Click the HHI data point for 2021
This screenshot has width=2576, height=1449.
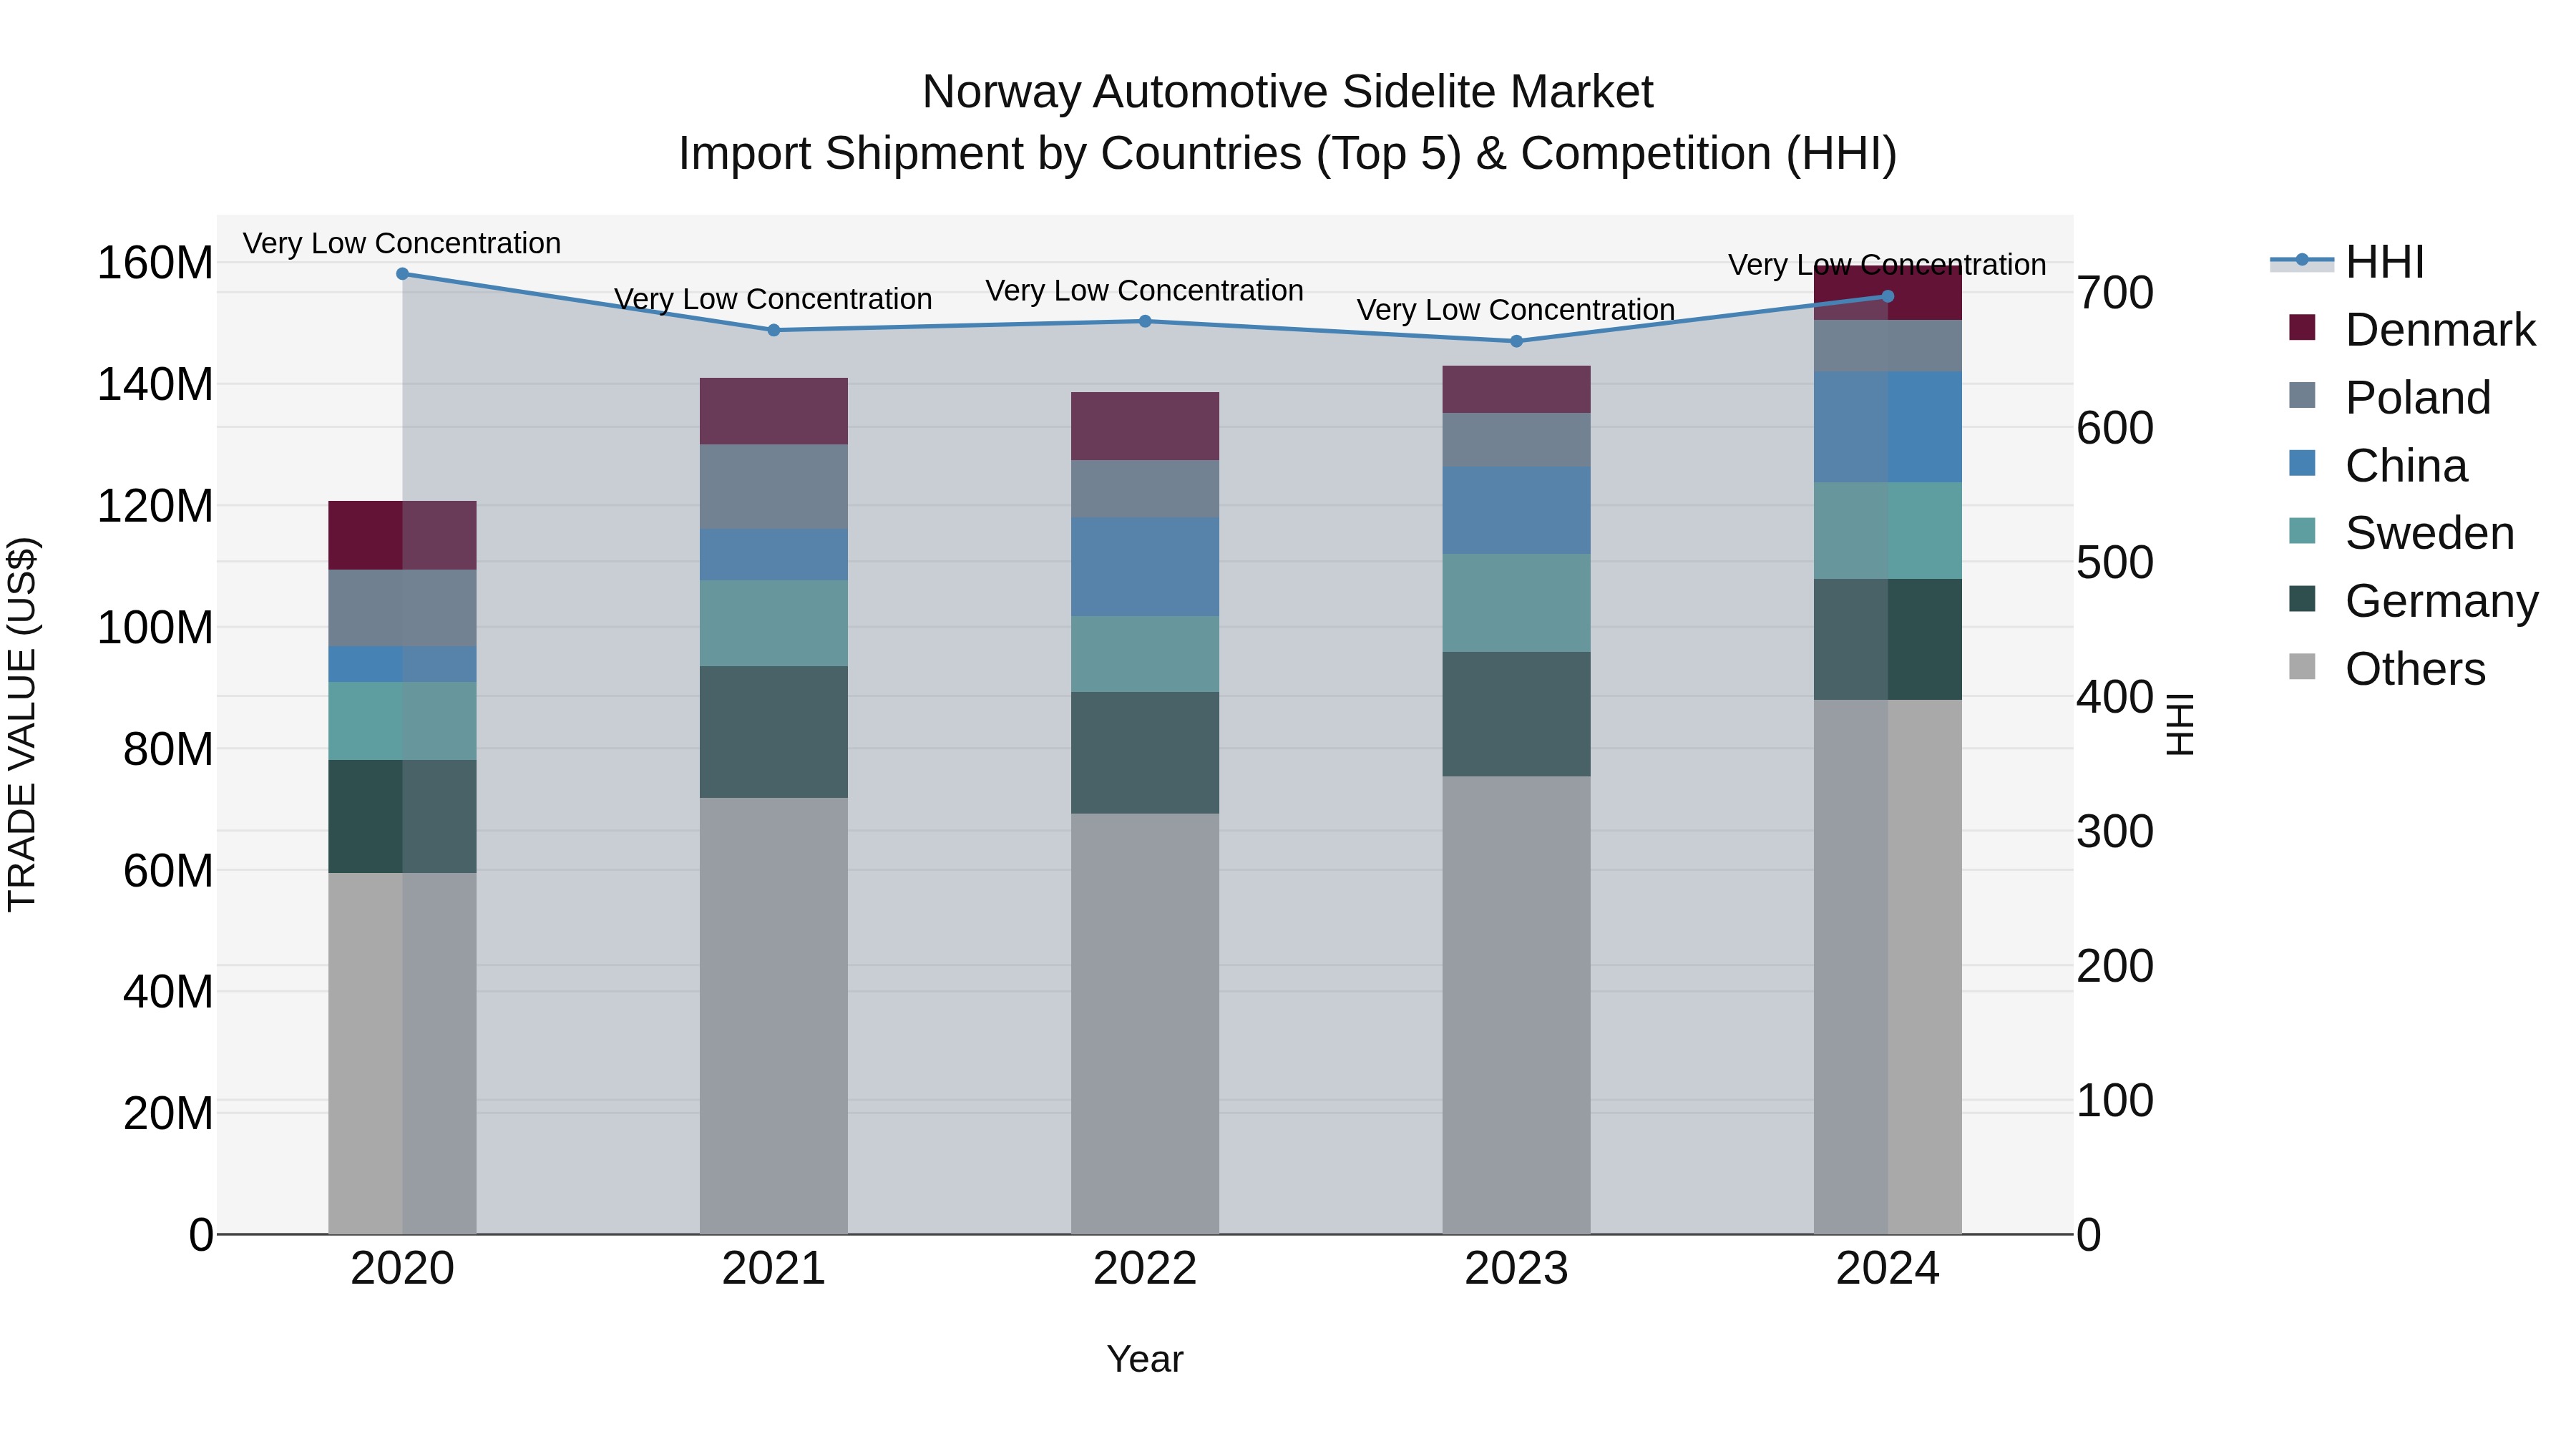774,330
